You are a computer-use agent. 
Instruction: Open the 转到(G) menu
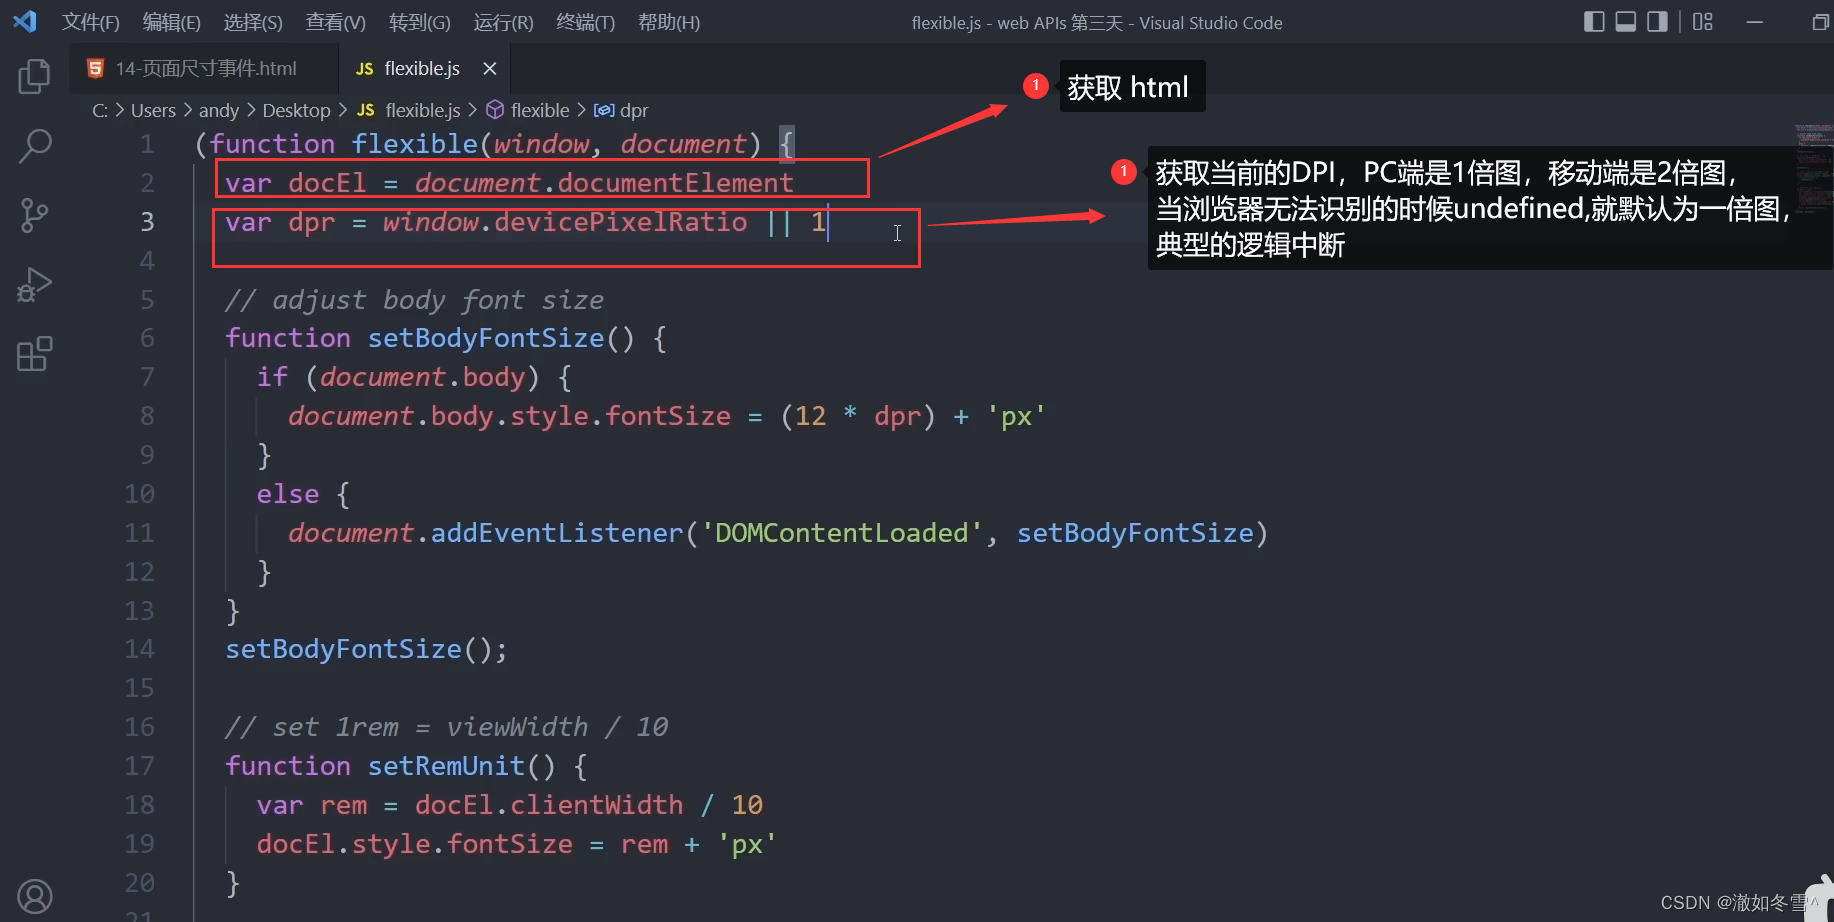(419, 22)
